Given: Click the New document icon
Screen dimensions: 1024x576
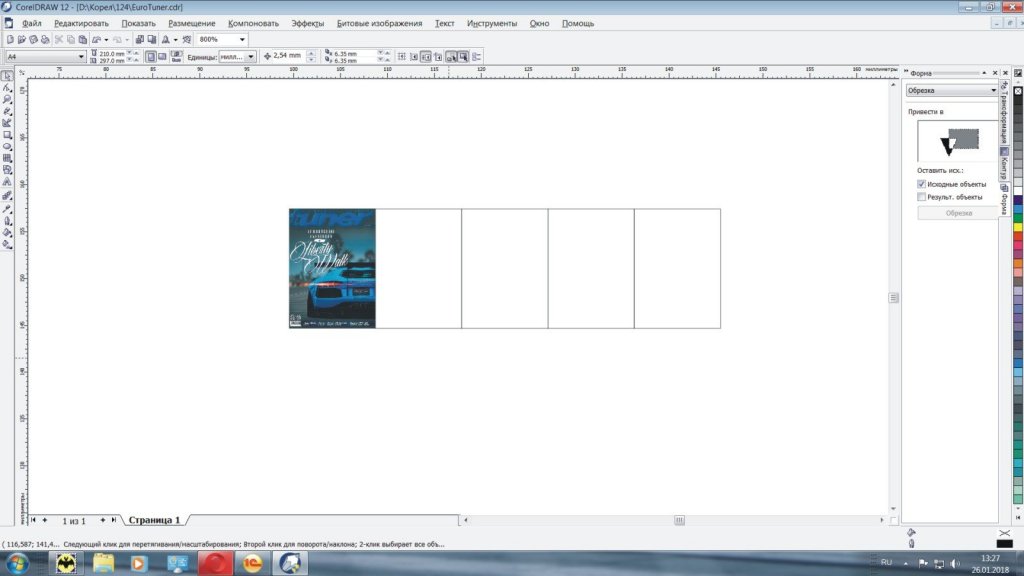Looking at the screenshot, I should [x=9, y=39].
